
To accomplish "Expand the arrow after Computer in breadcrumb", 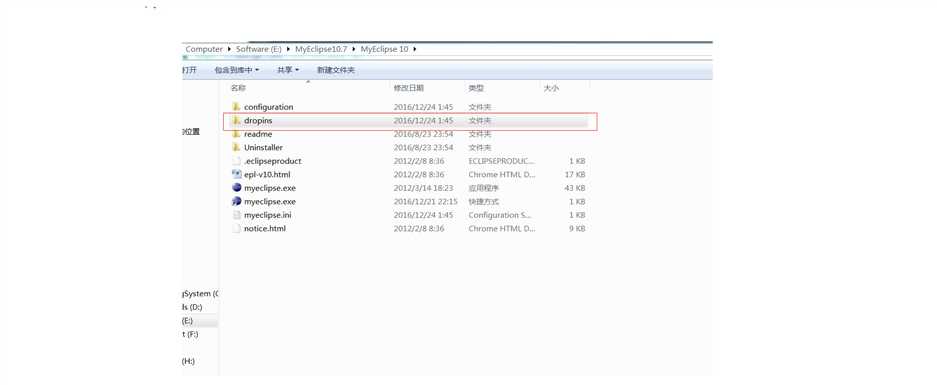I will pos(229,49).
